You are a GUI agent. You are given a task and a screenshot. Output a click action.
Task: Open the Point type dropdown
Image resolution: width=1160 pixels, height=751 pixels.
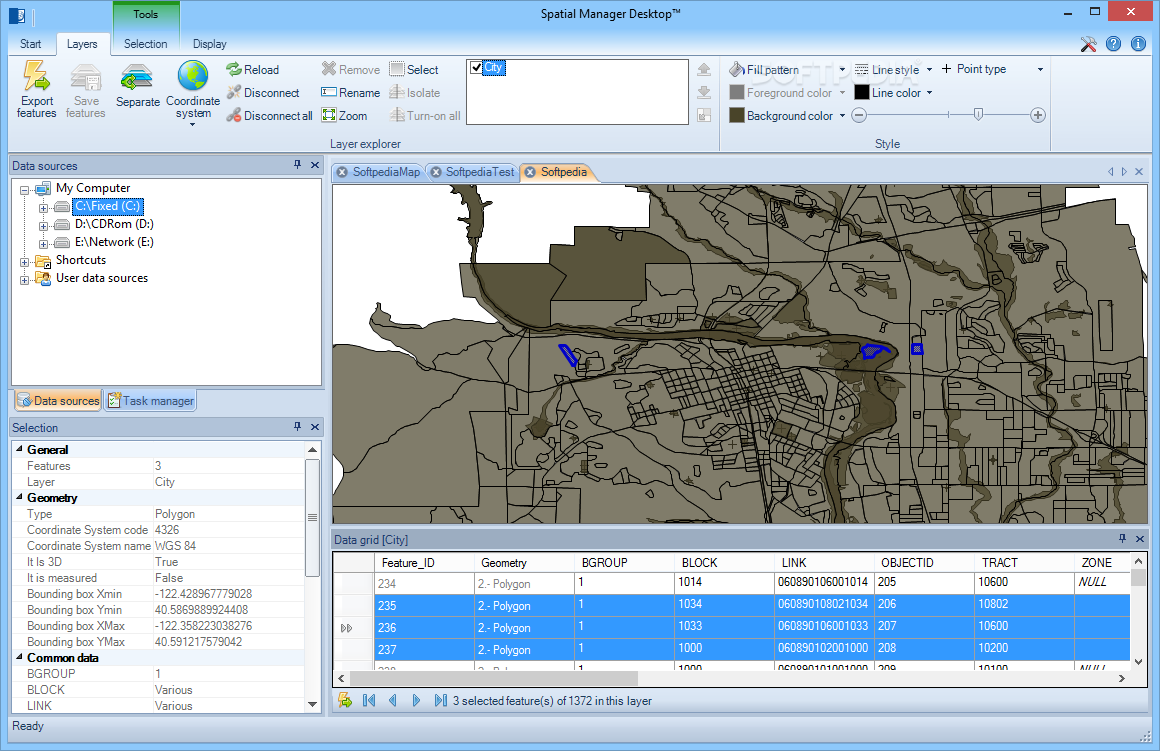[1040, 70]
